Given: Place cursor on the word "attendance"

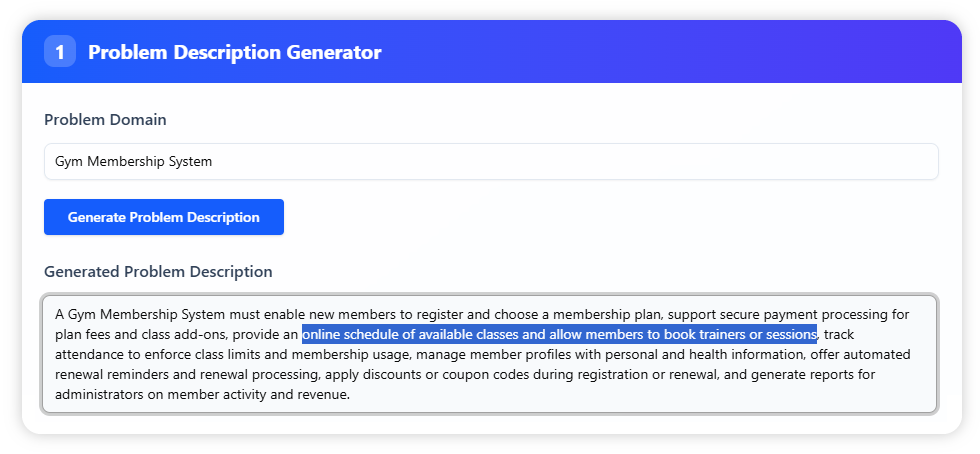Looking at the screenshot, I should click(x=88, y=354).
